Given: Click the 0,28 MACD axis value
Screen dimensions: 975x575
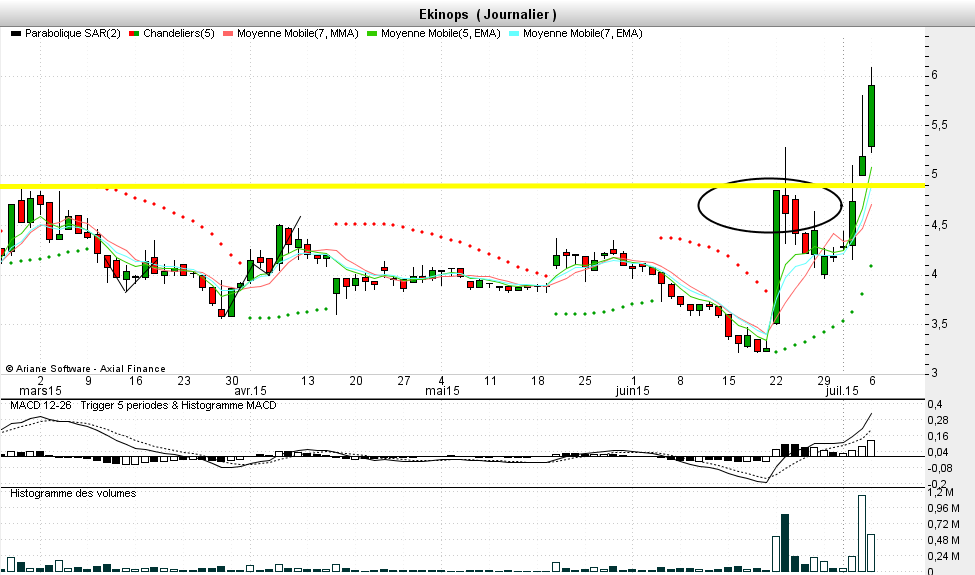Looking at the screenshot, I should click(x=938, y=421).
